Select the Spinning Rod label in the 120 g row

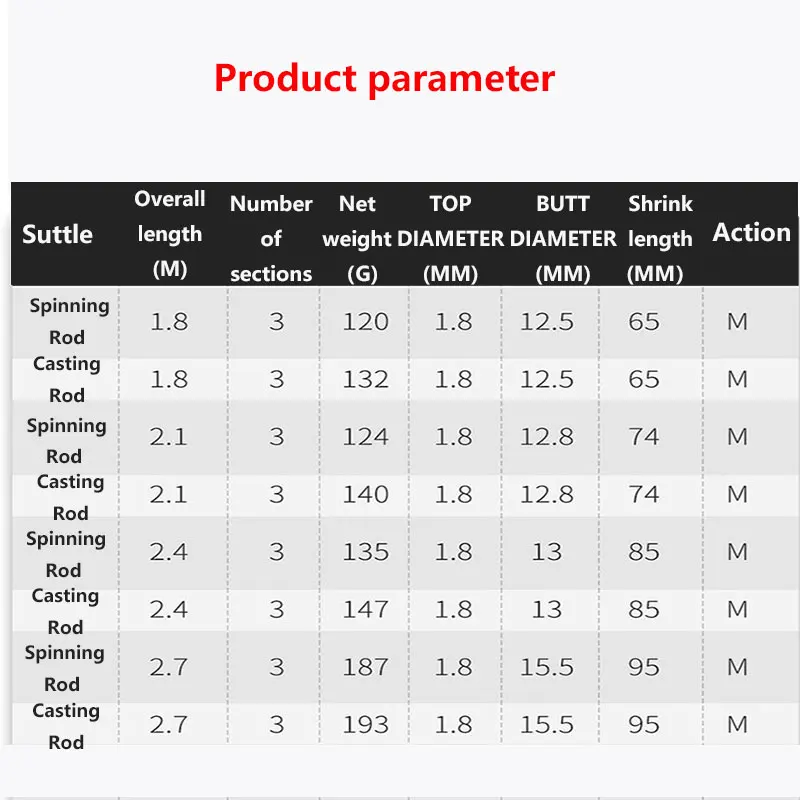[x=68, y=321]
